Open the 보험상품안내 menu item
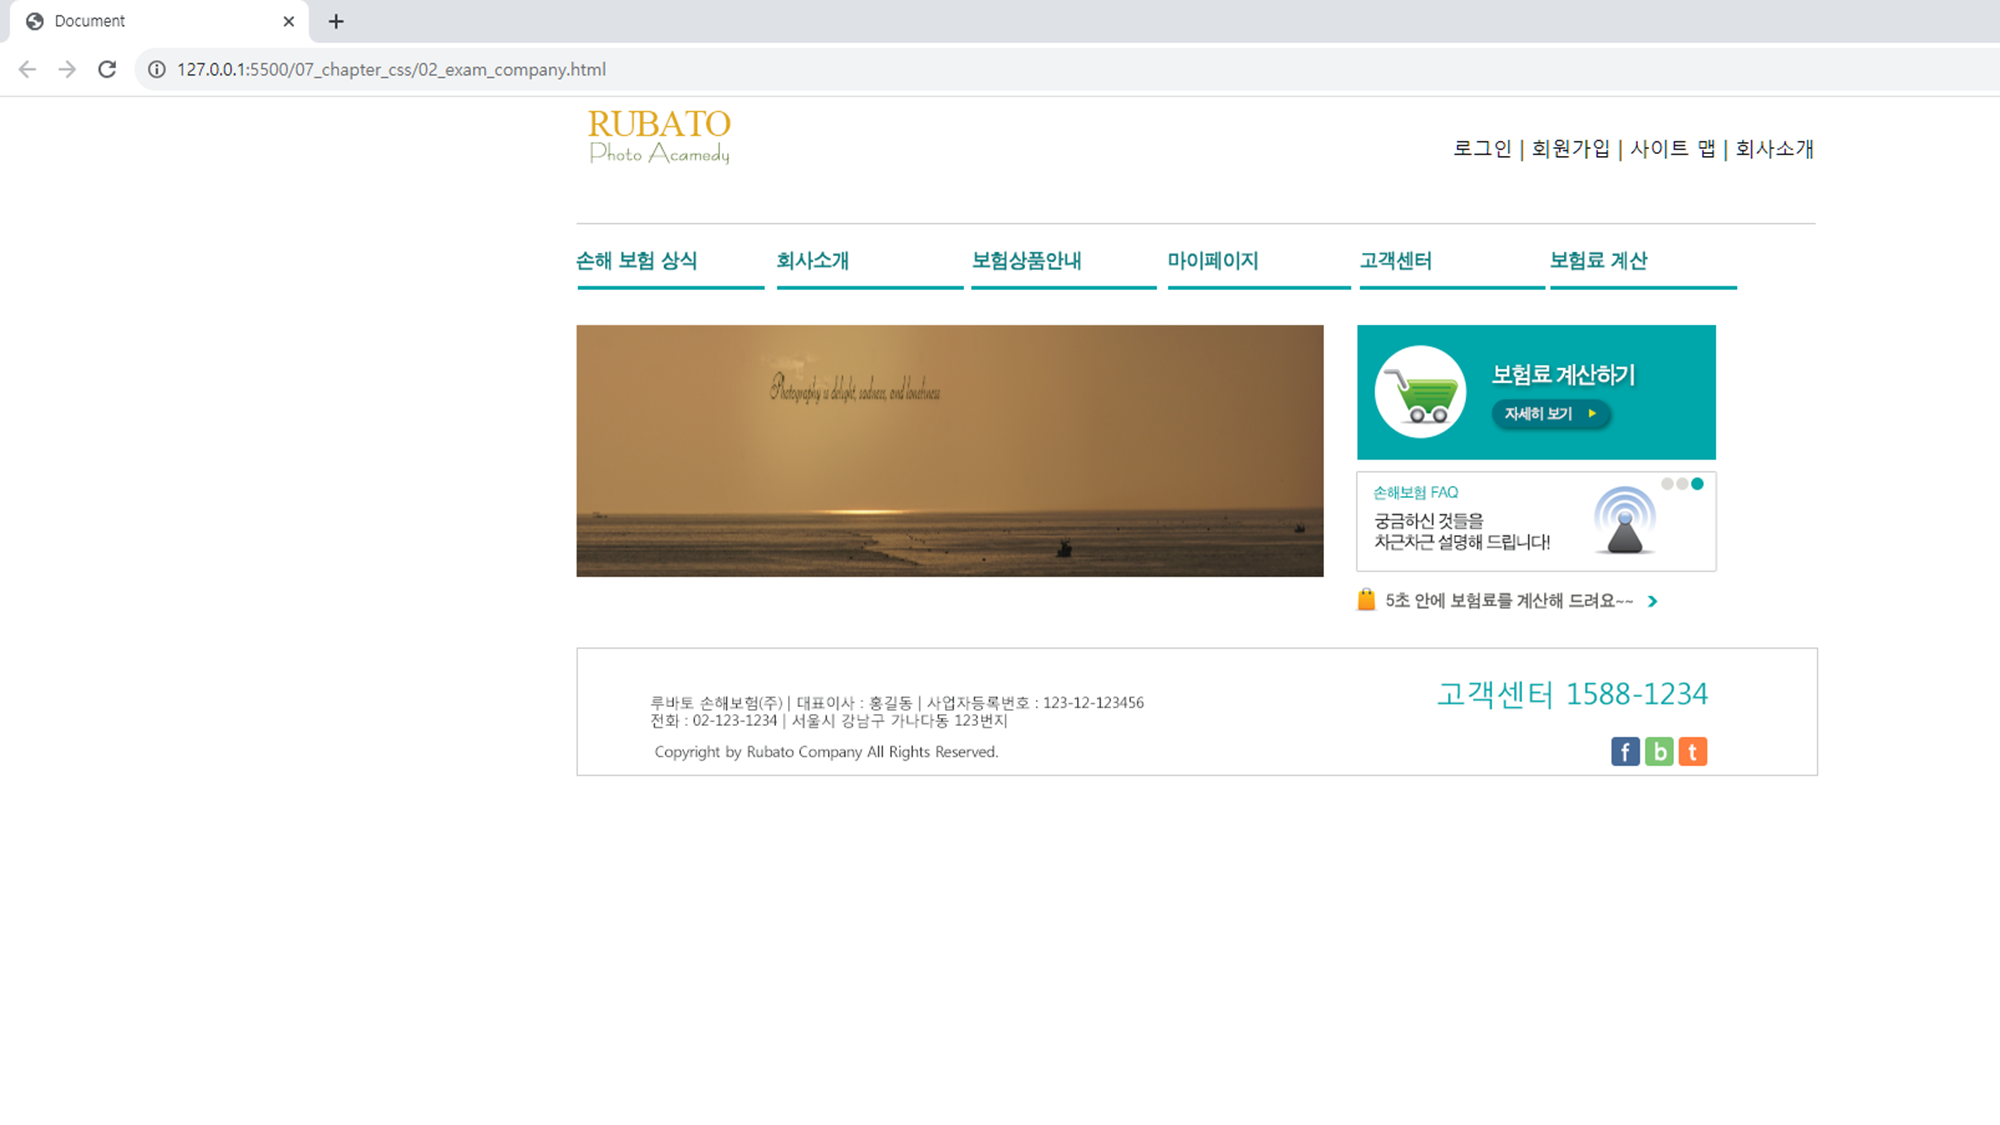Screen dimensions: 2000x1125 click(1027, 261)
